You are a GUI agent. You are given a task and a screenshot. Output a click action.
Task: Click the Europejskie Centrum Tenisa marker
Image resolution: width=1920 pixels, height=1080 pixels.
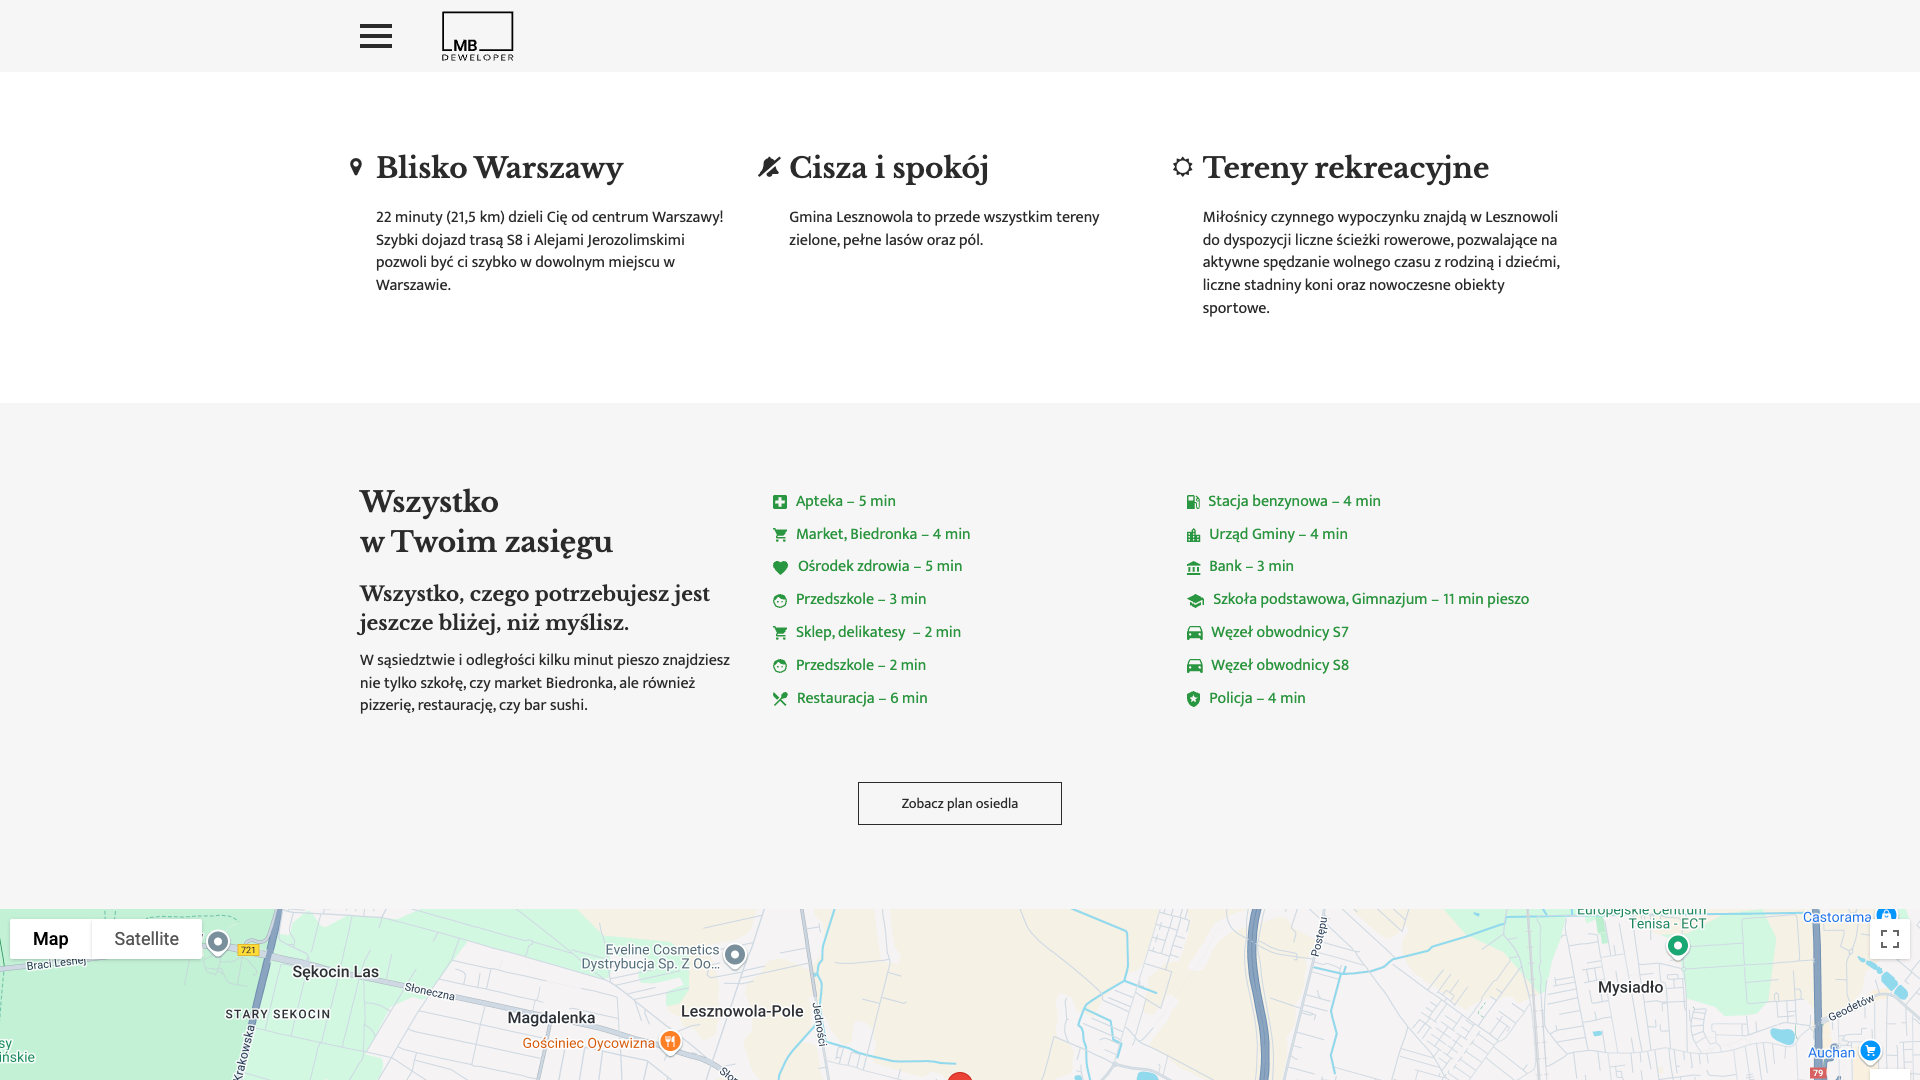[x=1678, y=945]
